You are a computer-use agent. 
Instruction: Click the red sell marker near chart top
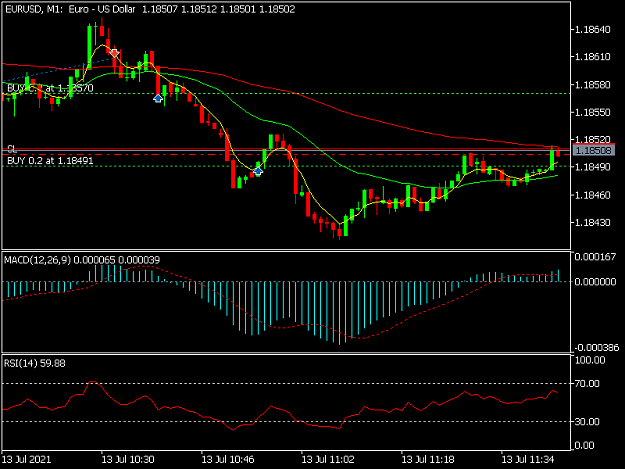[114, 53]
